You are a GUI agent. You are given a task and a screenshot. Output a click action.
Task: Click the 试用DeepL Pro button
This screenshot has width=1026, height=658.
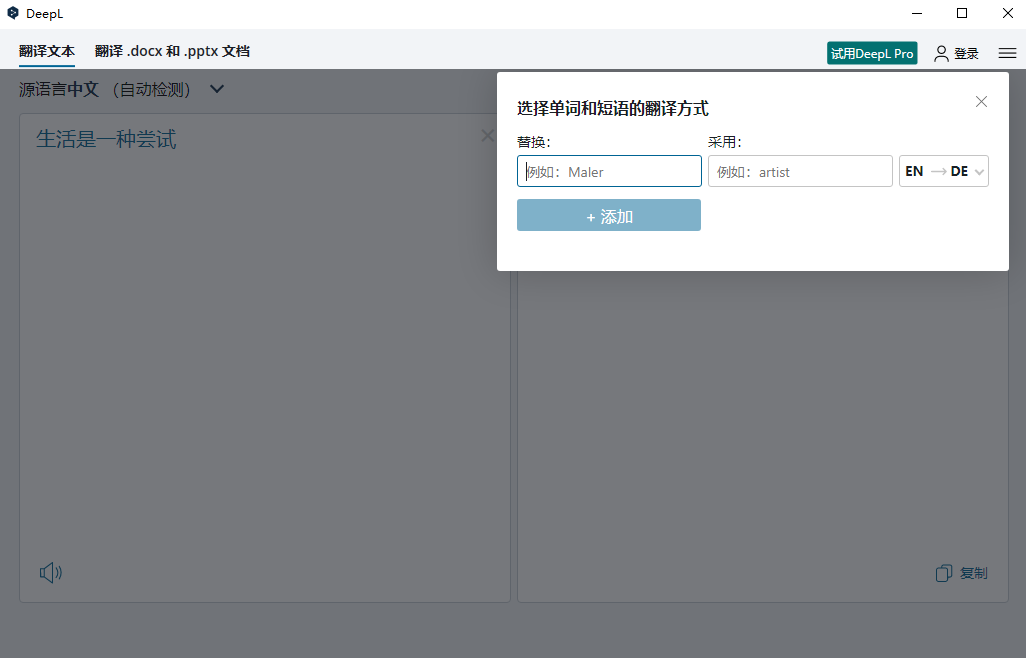tap(872, 54)
